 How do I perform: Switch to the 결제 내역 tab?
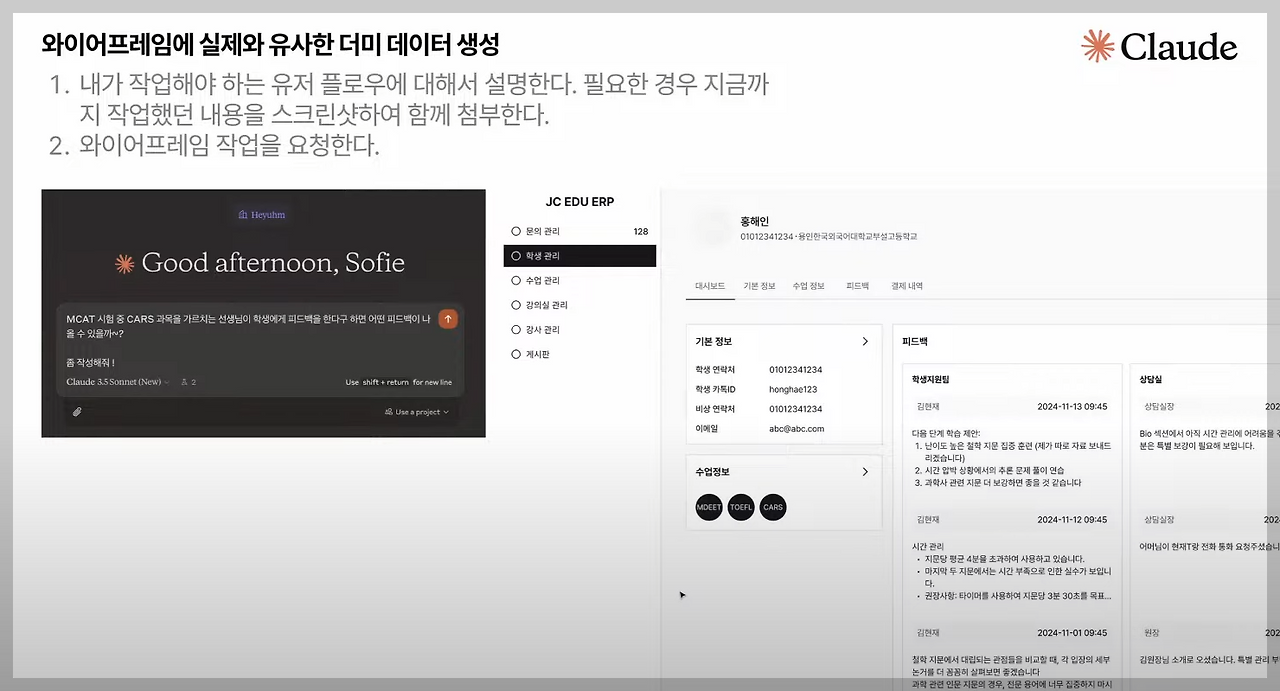click(x=907, y=286)
